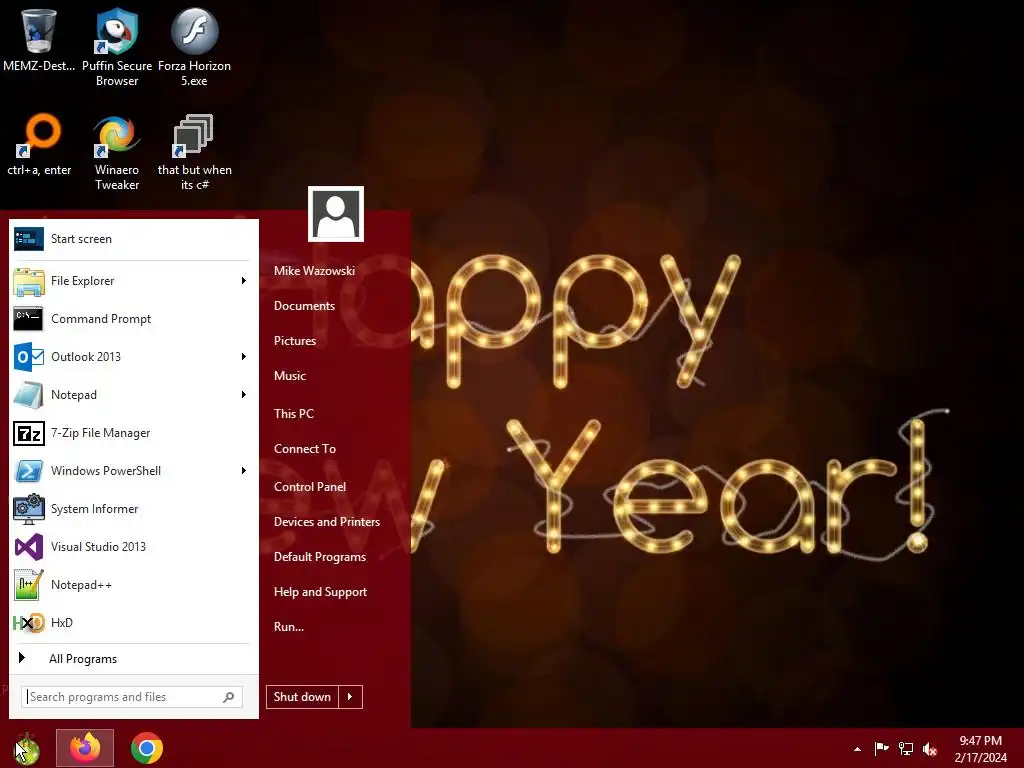Open Documents from start menu
This screenshot has height=768, width=1024.
304,306
